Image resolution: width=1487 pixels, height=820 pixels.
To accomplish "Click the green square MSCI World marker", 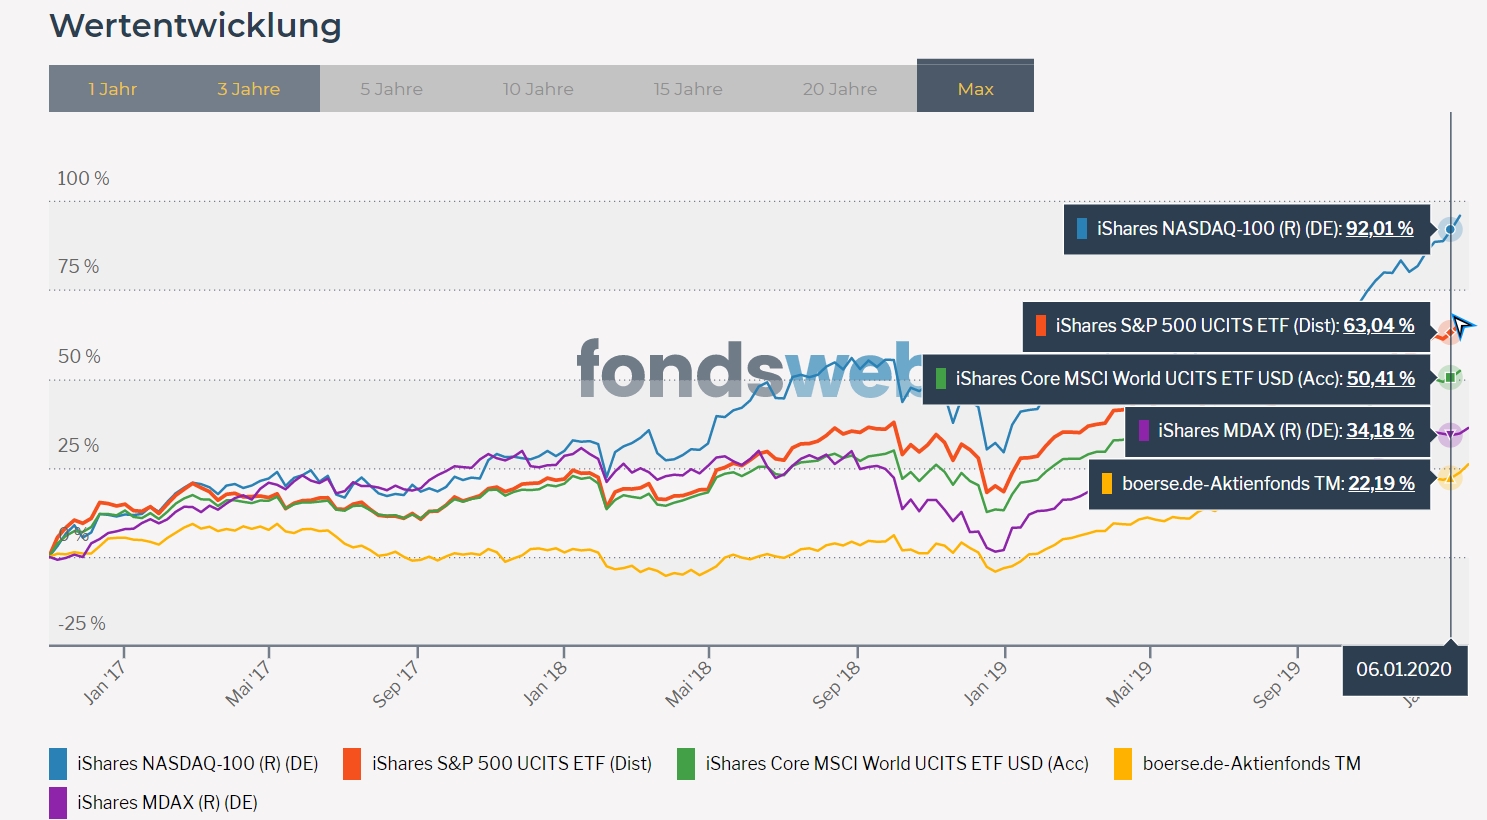I will [x=1450, y=377].
